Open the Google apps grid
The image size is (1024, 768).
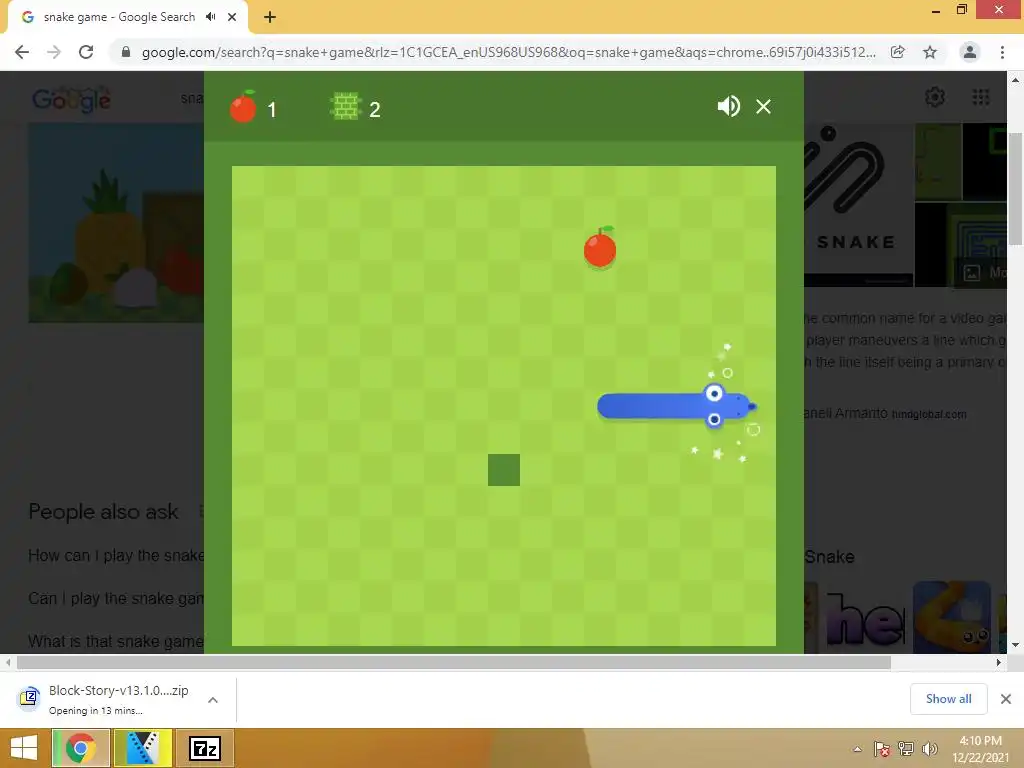tap(981, 97)
